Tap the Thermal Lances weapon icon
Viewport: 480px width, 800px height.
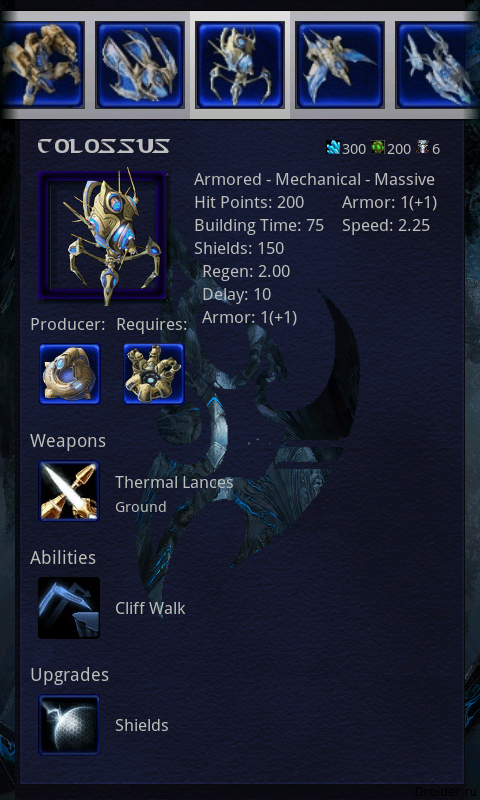pyautogui.click(x=69, y=491)
